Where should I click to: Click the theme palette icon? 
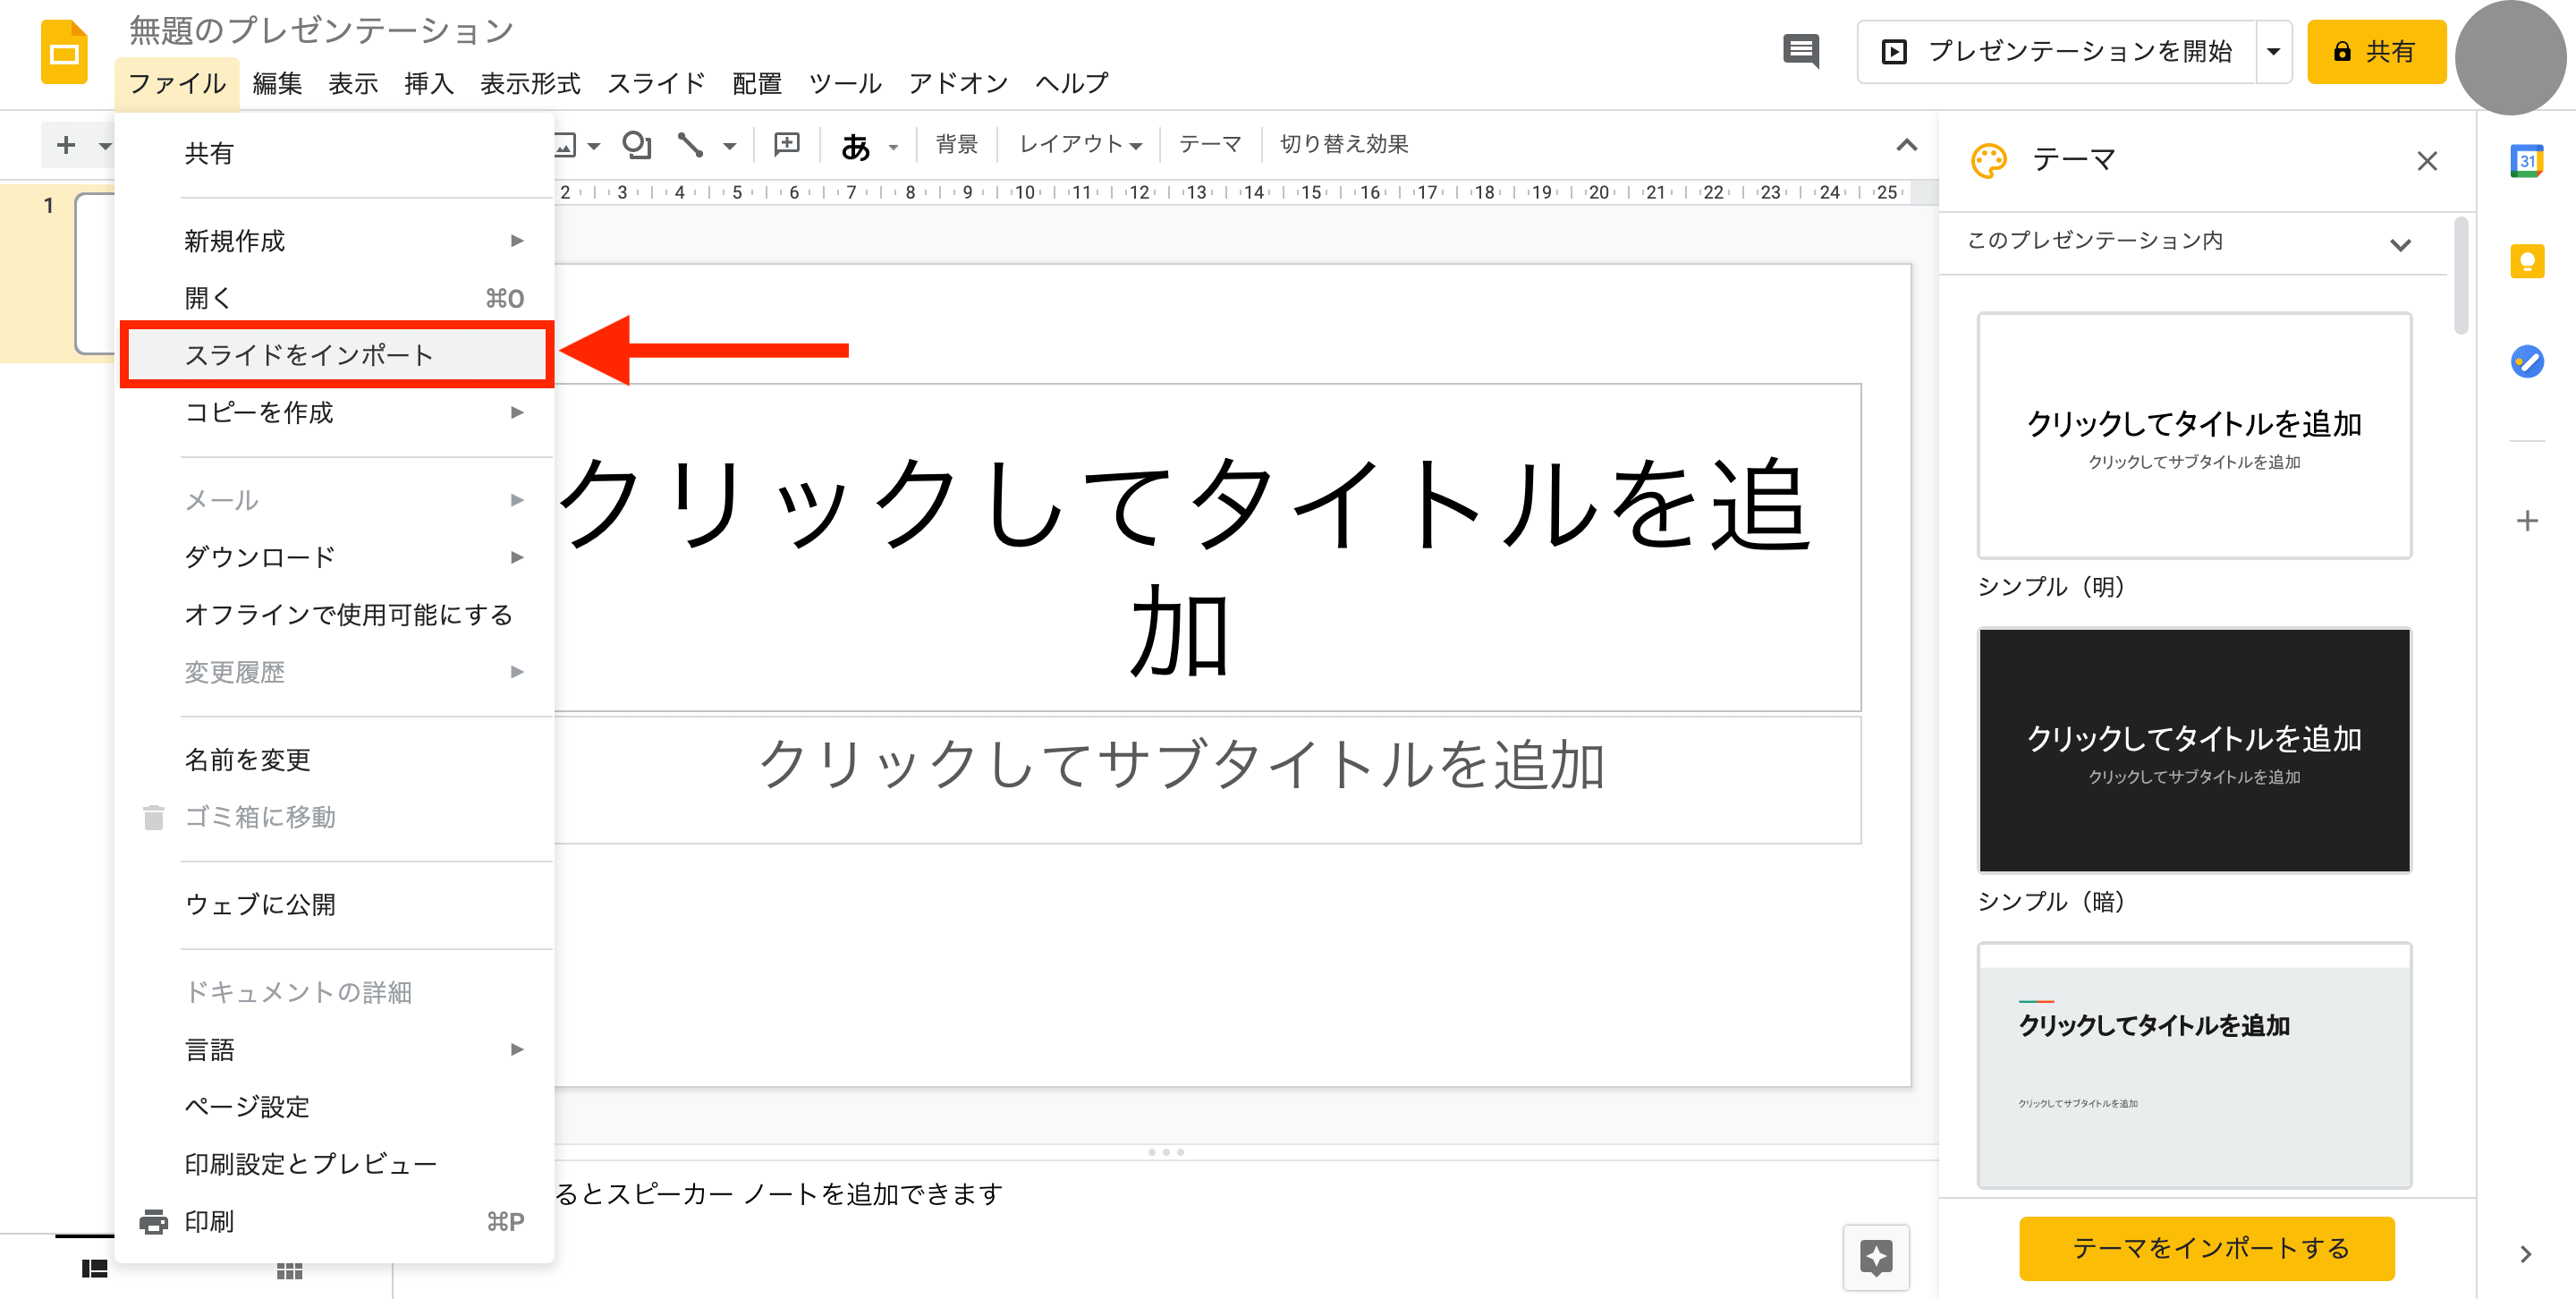(x=1989, y=161)
